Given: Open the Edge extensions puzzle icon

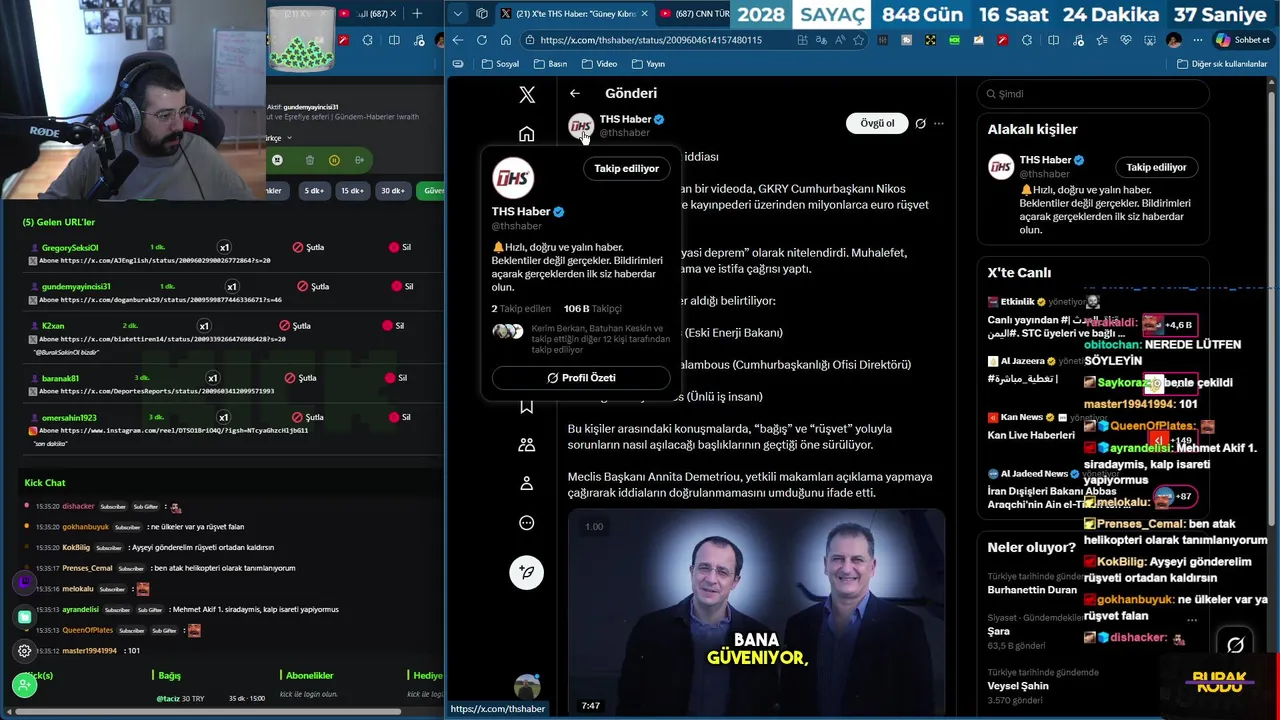Looking at the screenshot, I should [1027, 40].
